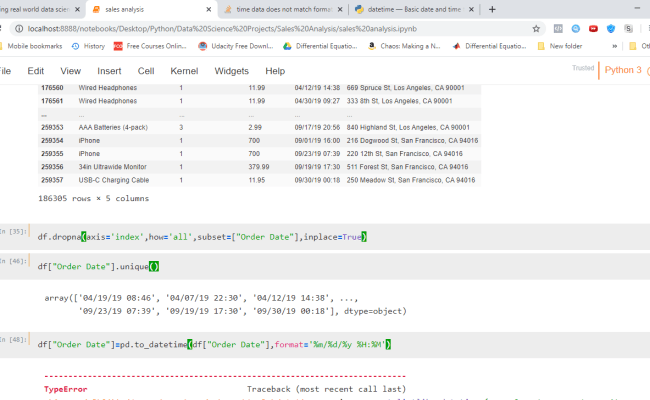This screenshot has width=650, height=400.
Task: Switch to time data does not match tab
Action: tap(283, 9)
